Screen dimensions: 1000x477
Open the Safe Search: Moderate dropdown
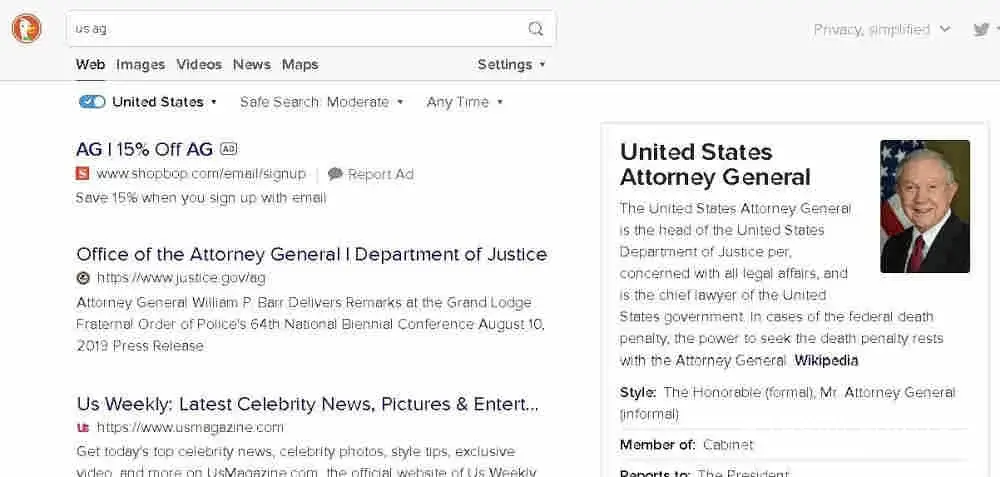[x=321, y=102]
